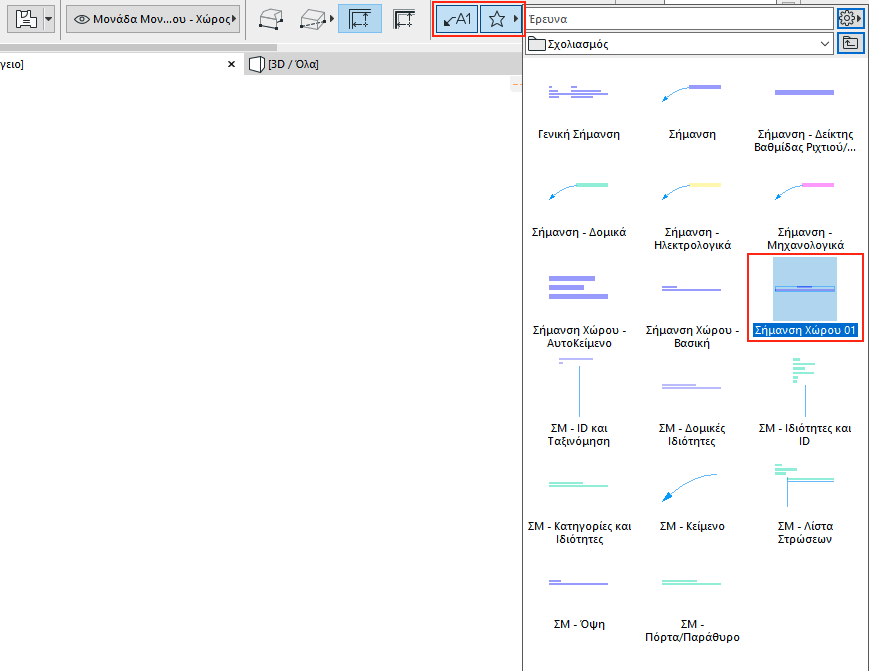Viewport: 869px width, 671px height.
Task: Open the Σχολιασμός folder dropdown
Action: click(678, 44)
